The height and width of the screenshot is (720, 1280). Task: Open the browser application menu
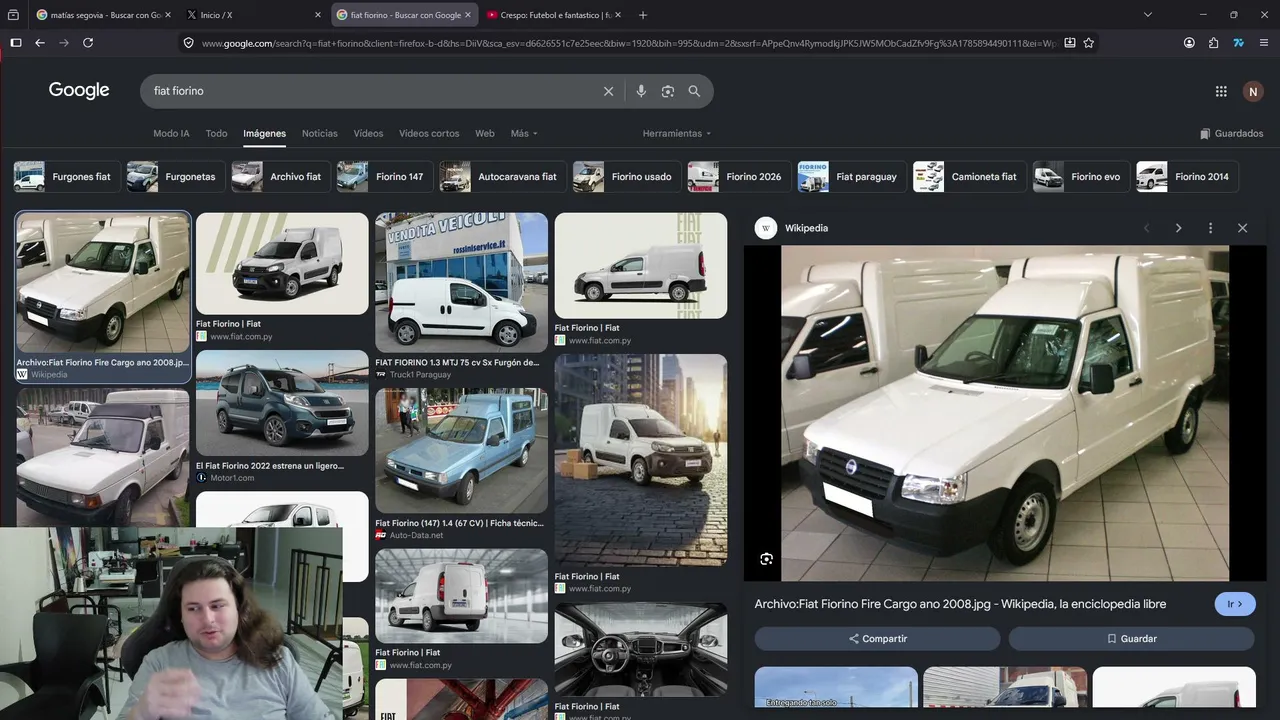(1264, 43)
